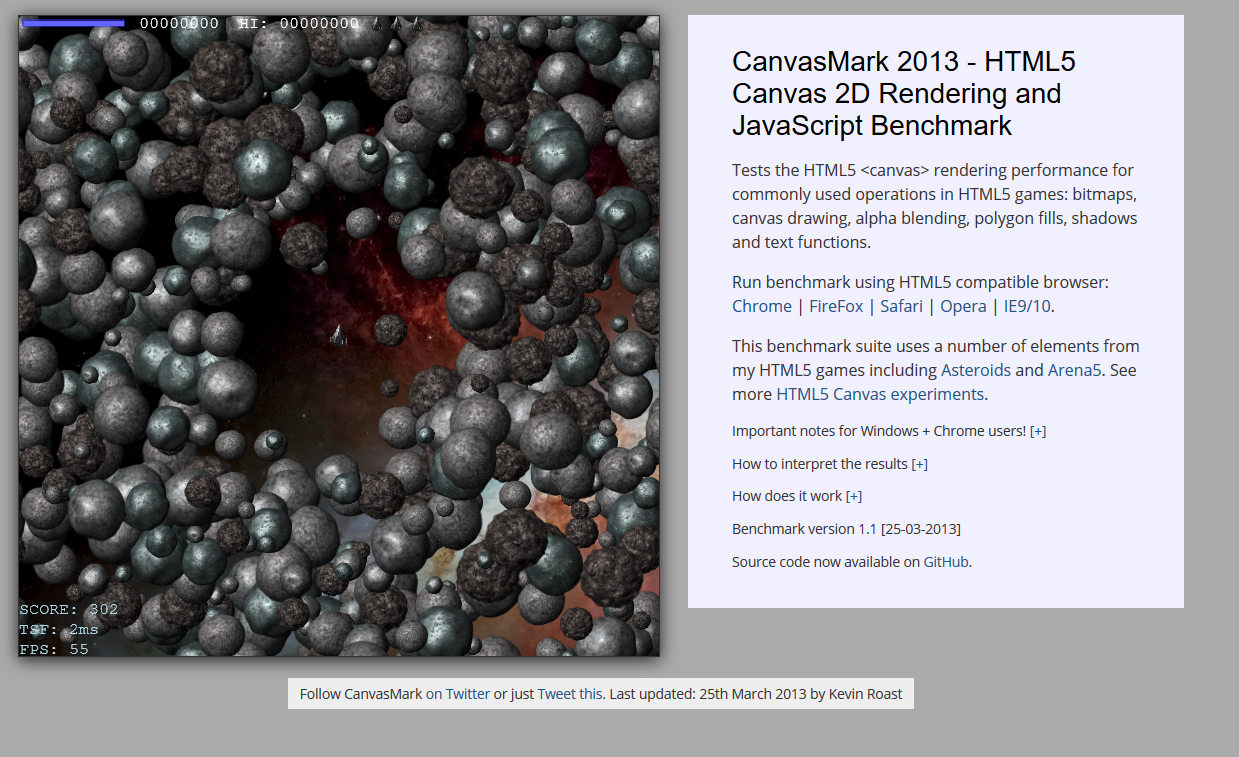Click the TSF: 2ms readout

click(x=59, y=629)
